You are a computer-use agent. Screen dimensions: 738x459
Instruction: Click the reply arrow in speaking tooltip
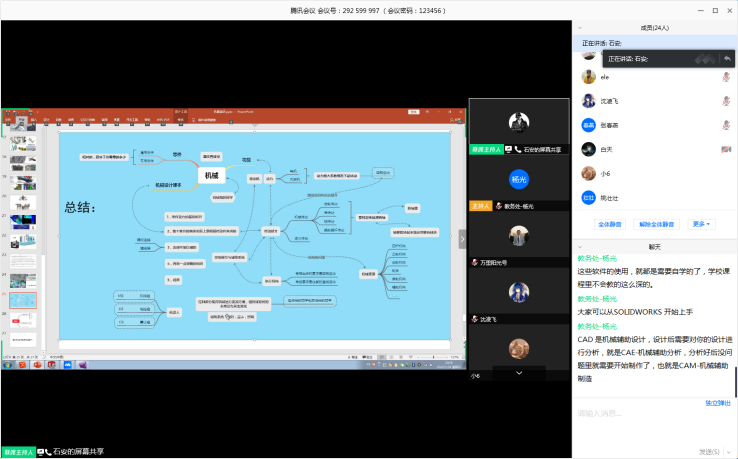click(726, 59)
